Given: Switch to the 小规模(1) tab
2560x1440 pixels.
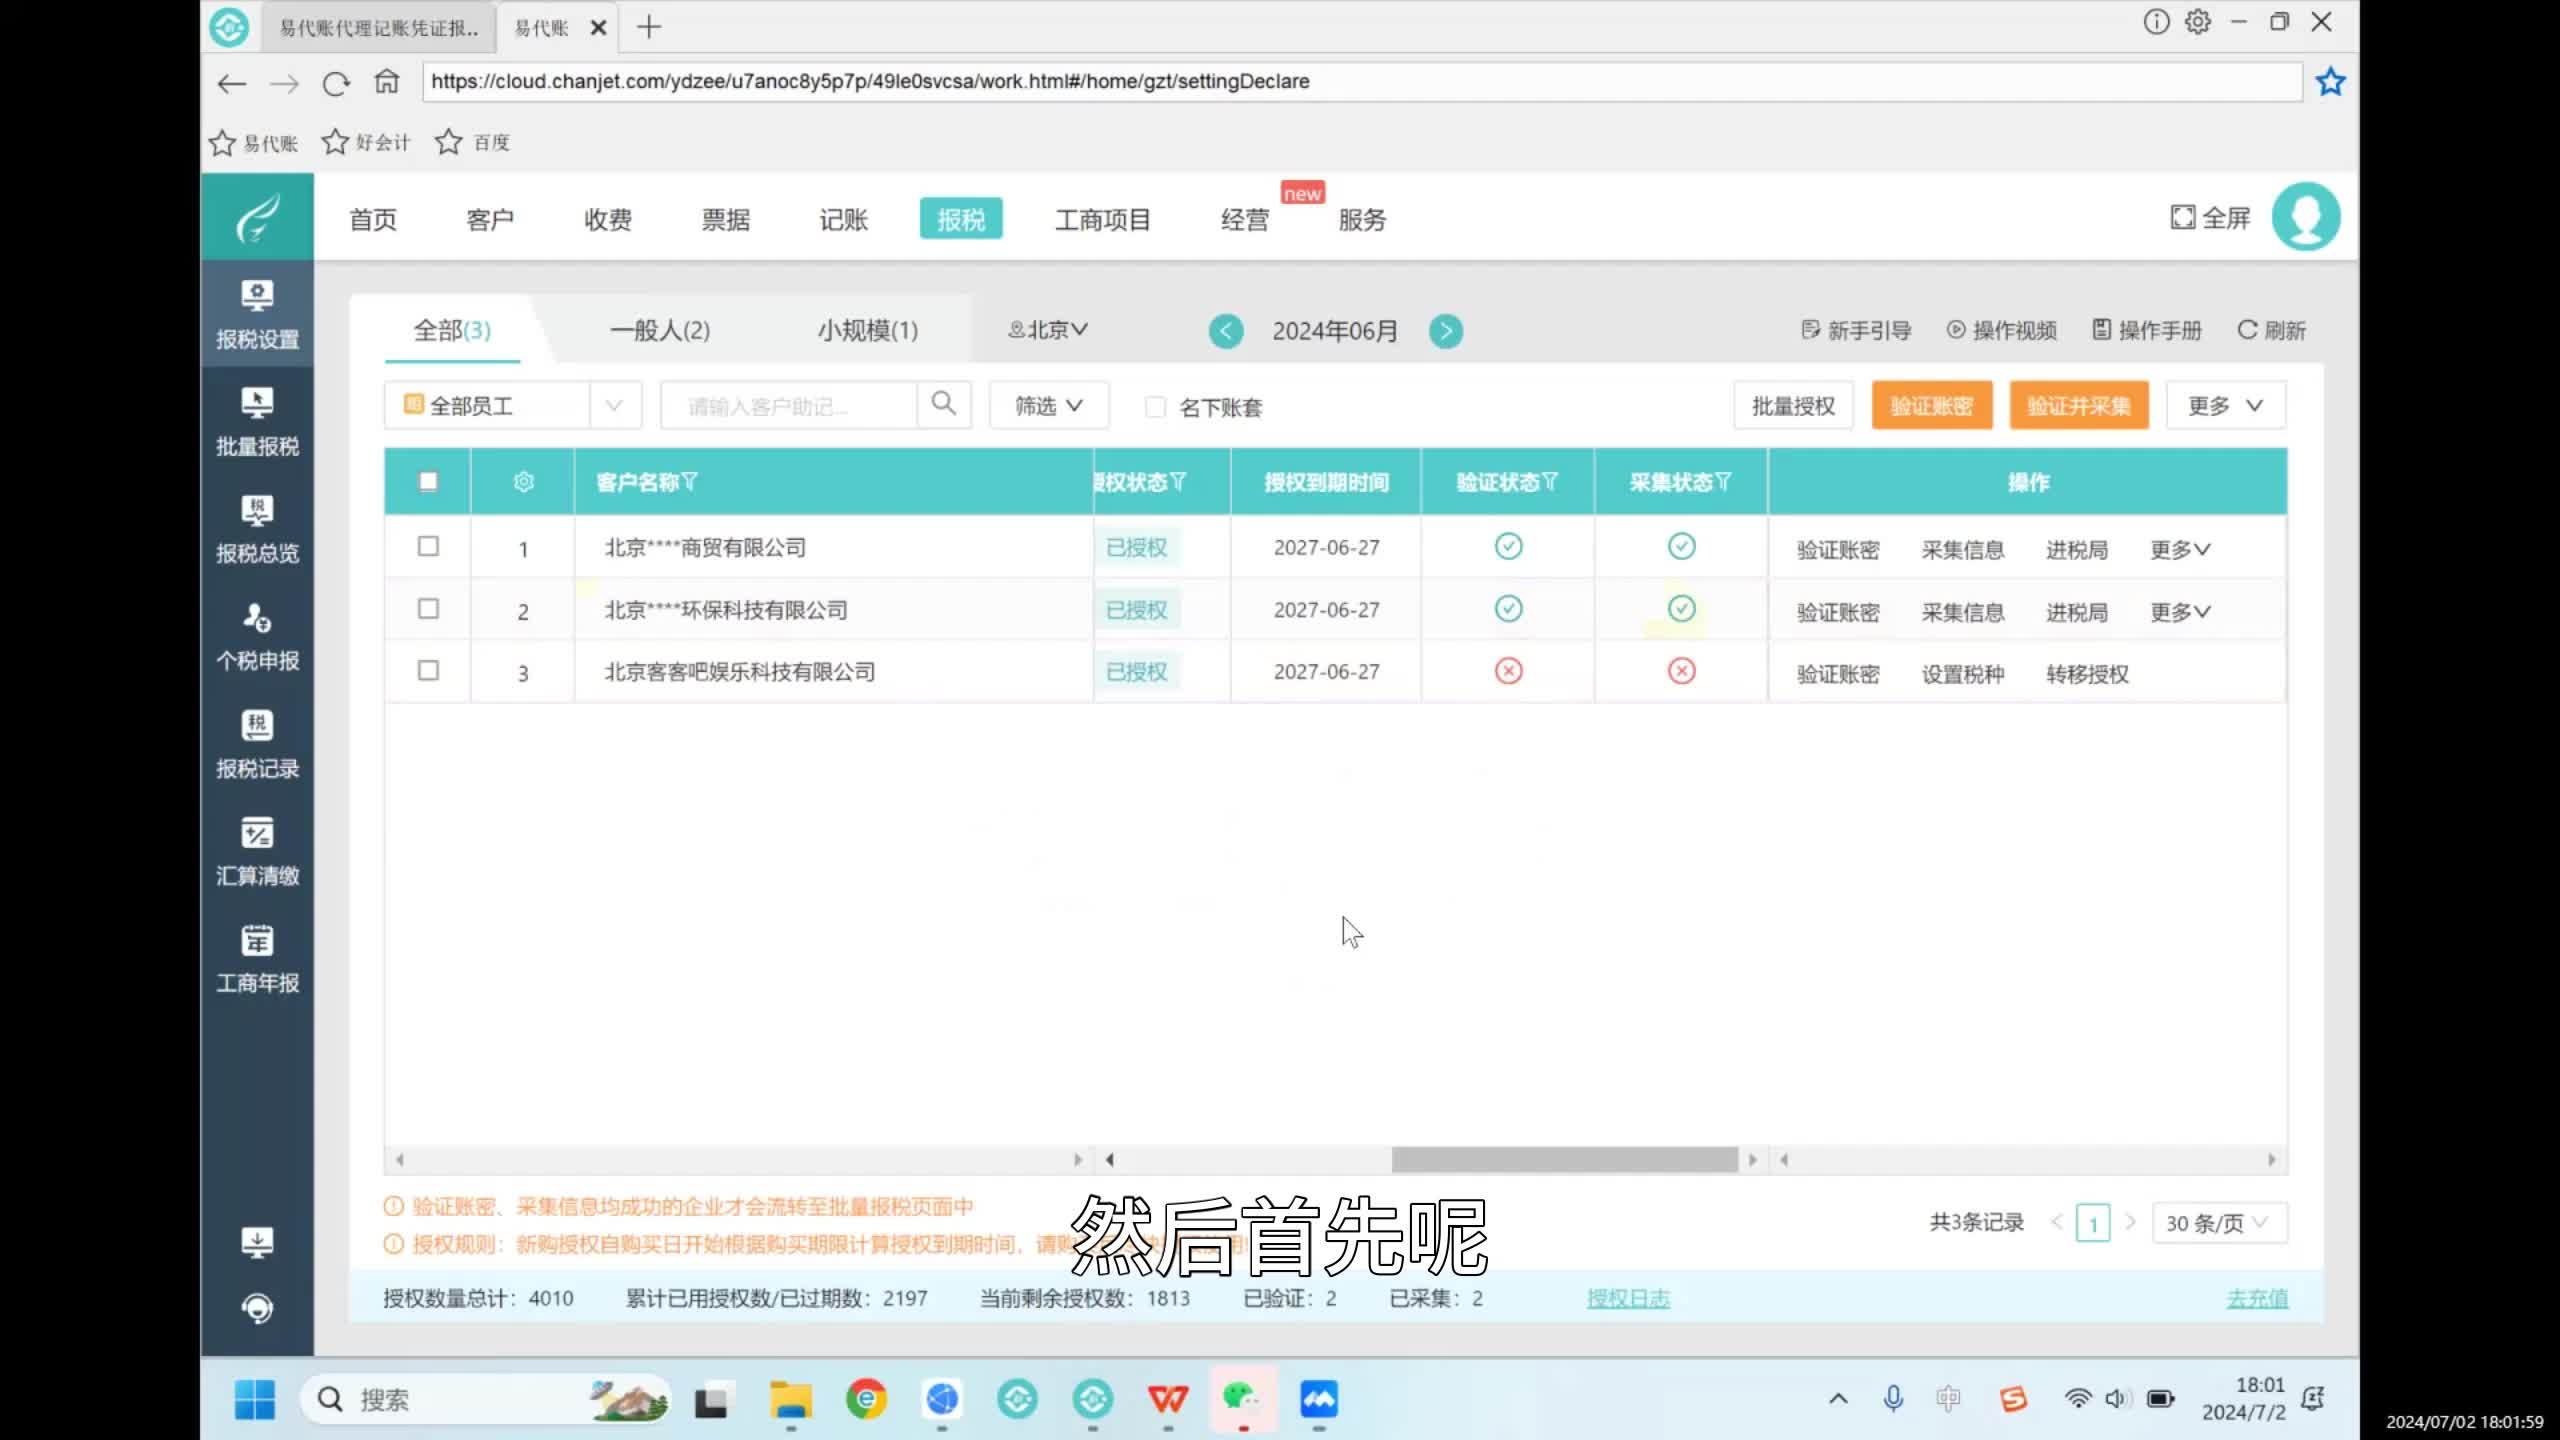Looking at the screenshot, I should click(867, 330).
